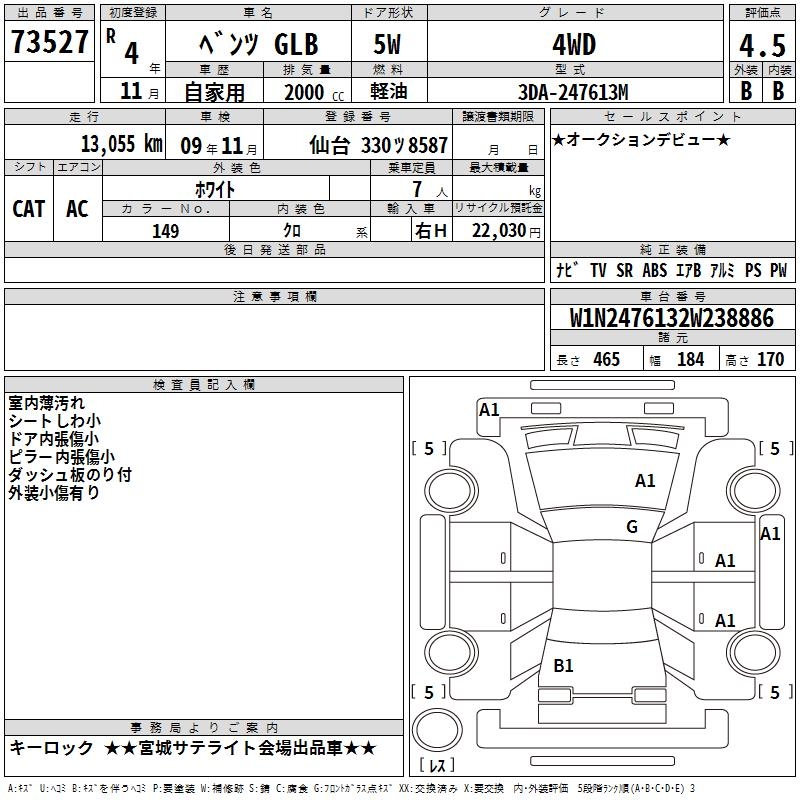Select the shift type CAT
Image resolution: width=800 pixels, height=800 pixels.
point(29,209)
